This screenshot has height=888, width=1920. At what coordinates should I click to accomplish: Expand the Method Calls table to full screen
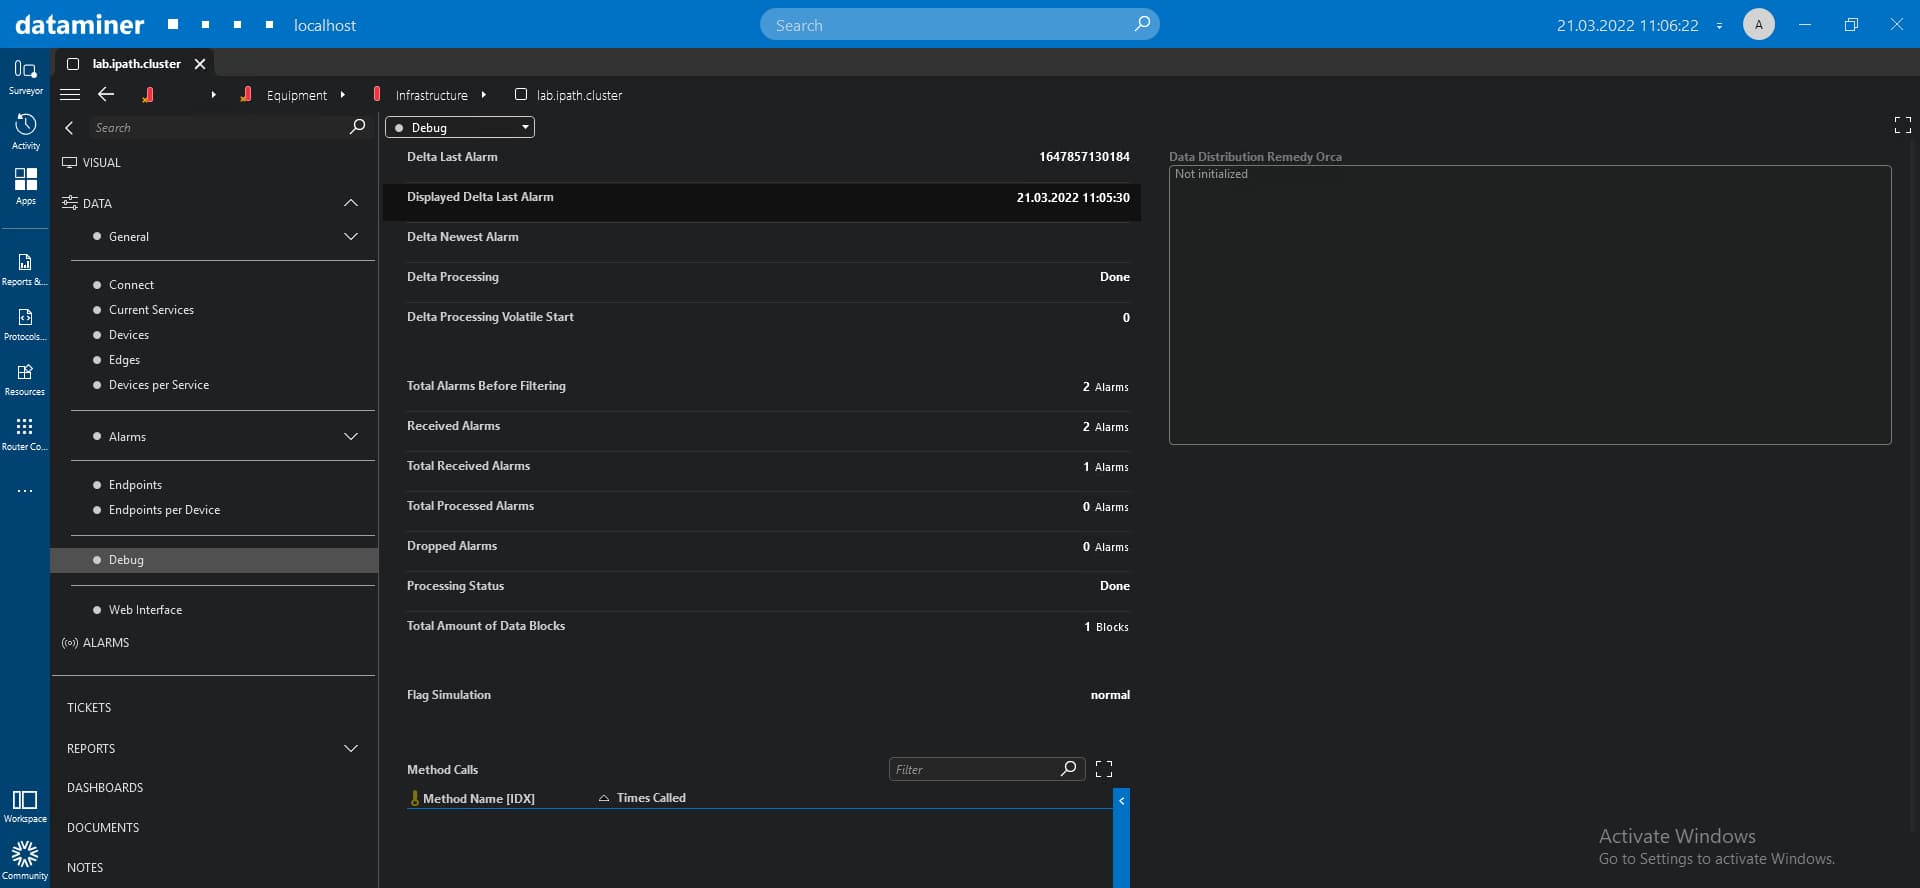(x=1104, y=769)
